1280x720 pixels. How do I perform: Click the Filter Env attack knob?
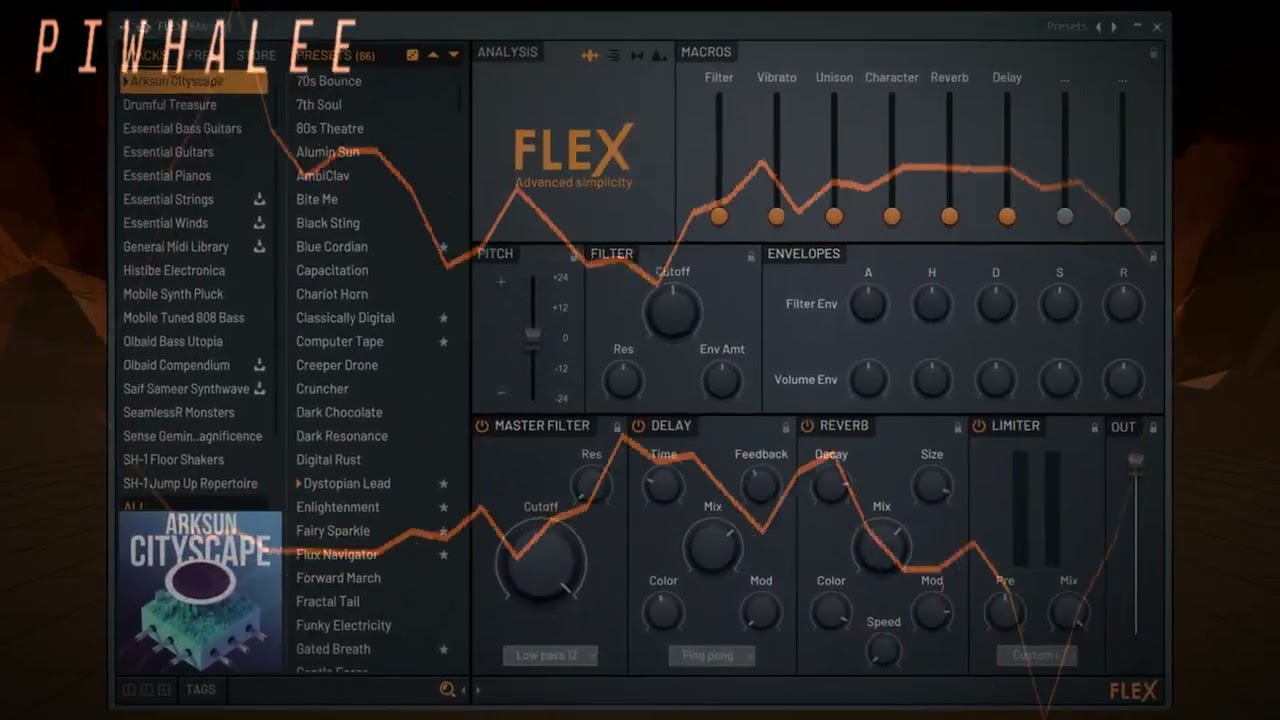[x=868, y=303]
